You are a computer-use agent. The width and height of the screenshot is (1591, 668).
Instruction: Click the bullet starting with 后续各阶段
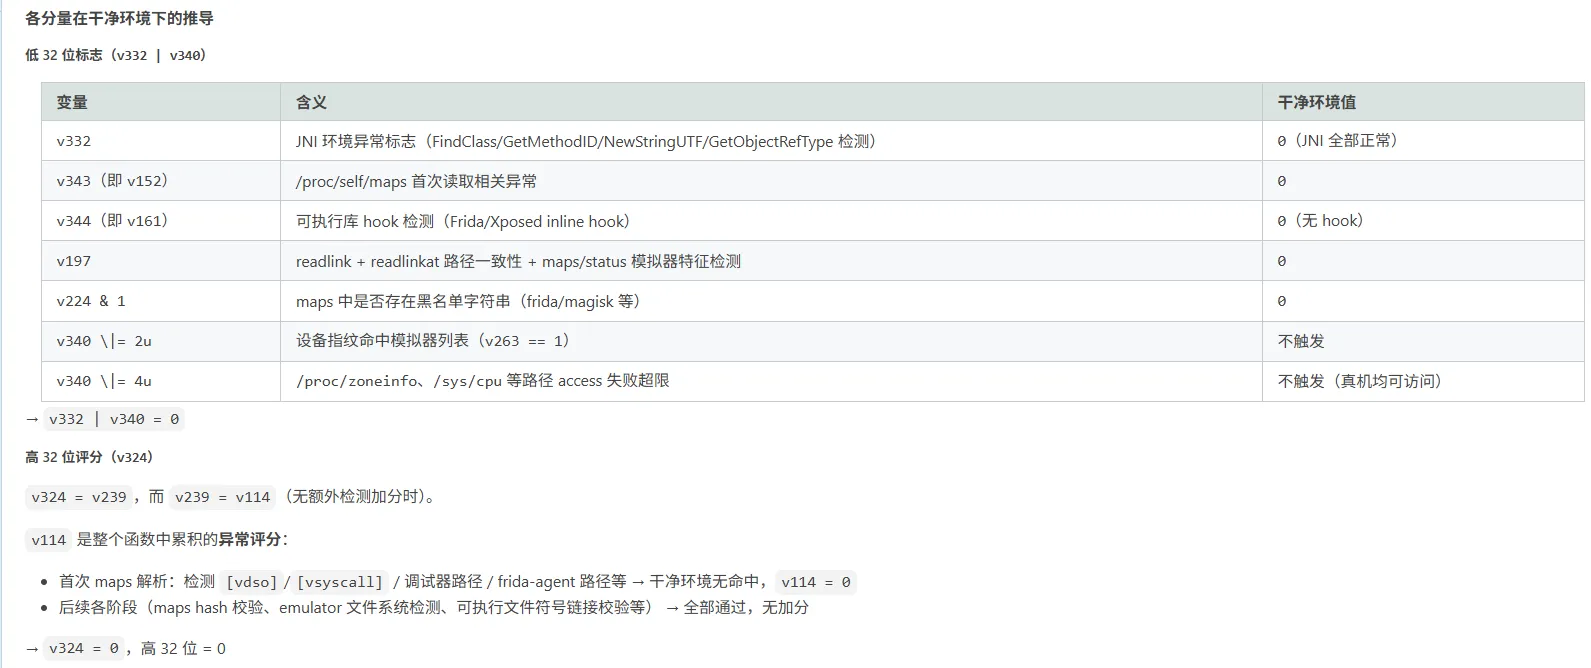433,607
